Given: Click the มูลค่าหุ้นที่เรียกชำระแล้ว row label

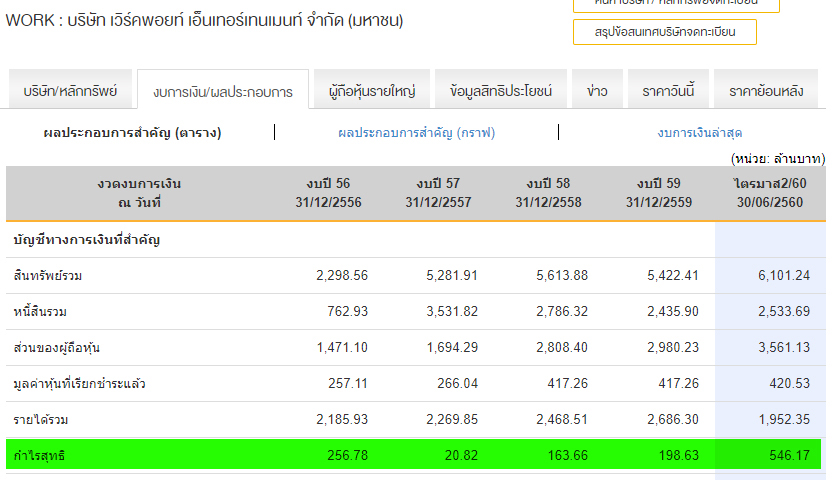Looking at the screenshot, I should [x=80, y=384].
